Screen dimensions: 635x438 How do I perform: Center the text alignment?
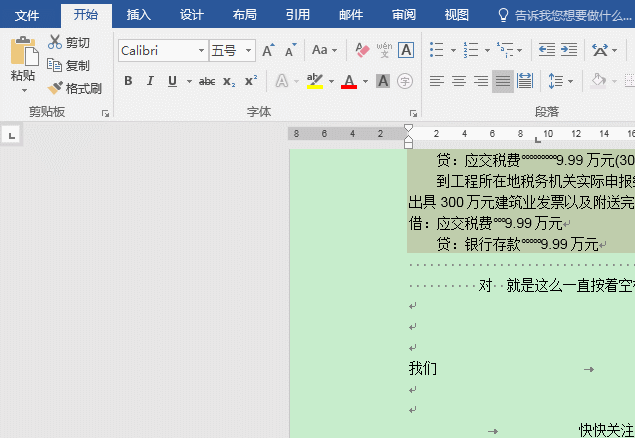tap(458, 81)
